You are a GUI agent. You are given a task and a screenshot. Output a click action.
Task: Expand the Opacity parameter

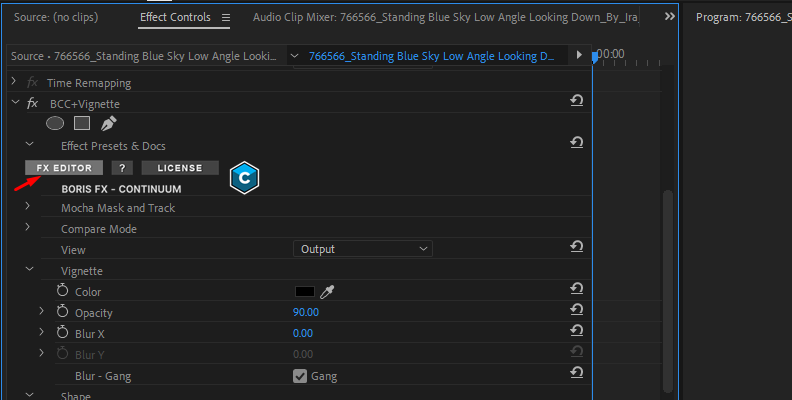41,311
